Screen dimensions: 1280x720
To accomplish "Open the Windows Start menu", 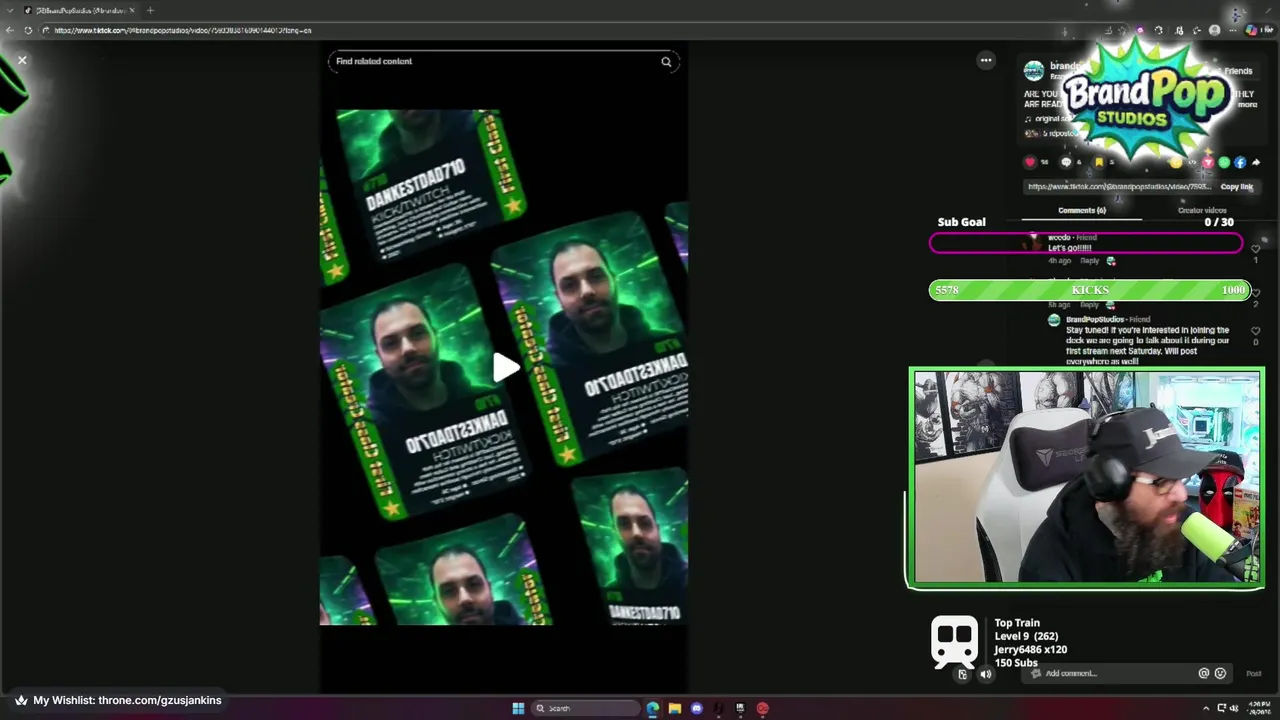I will pos(518,708).
